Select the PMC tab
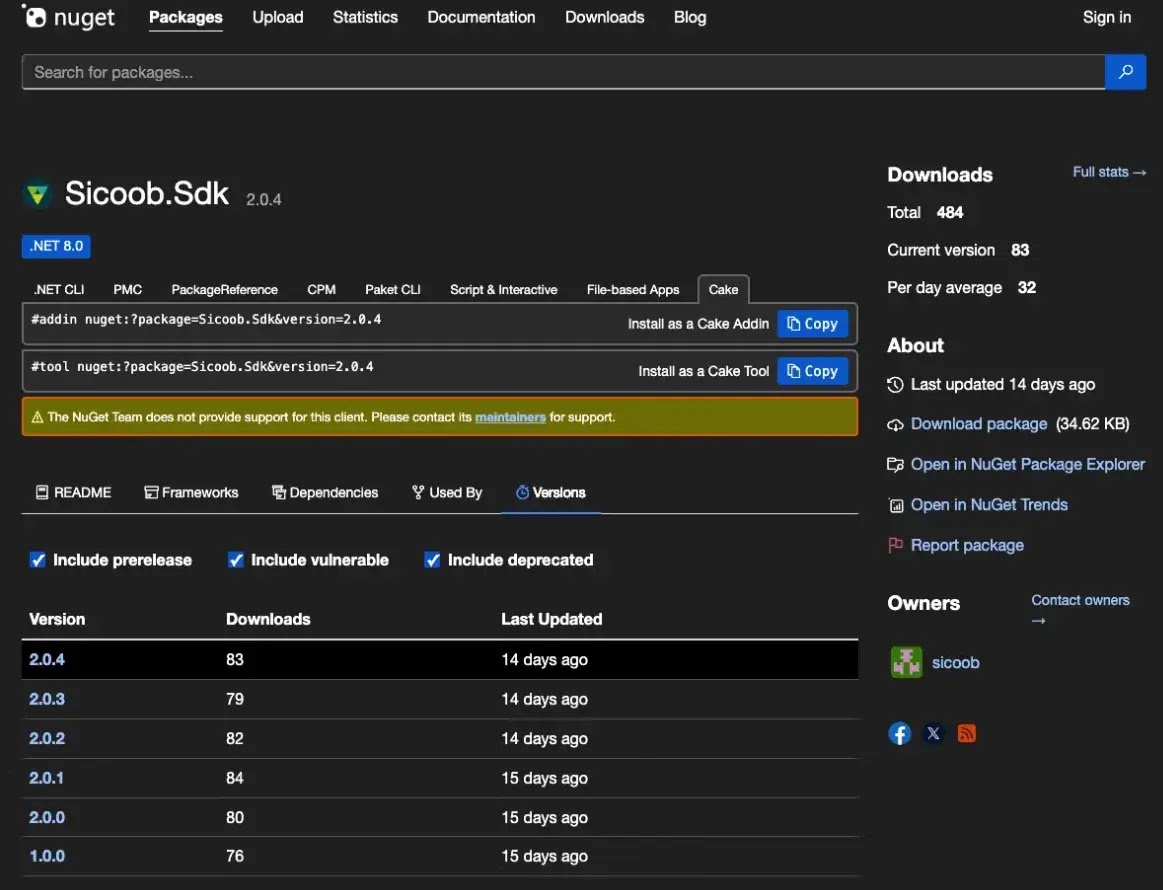Viewport: 1163px width, 890px height. [x=128, y=289]
